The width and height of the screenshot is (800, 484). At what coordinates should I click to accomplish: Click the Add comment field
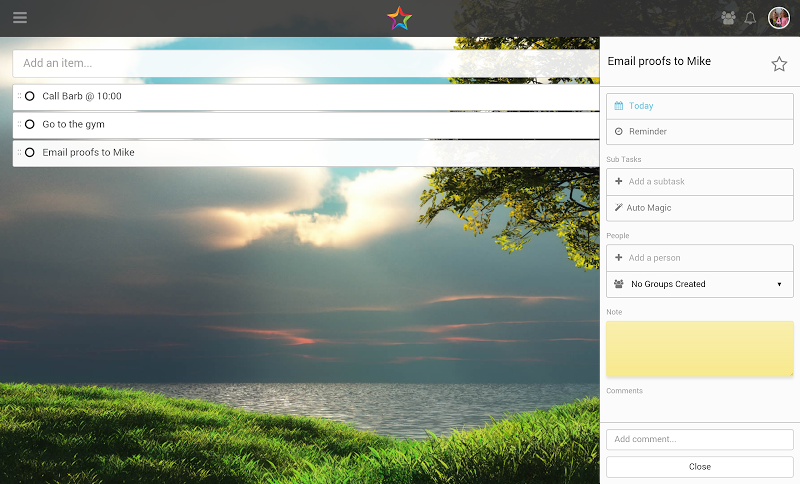tap(699, 439)
